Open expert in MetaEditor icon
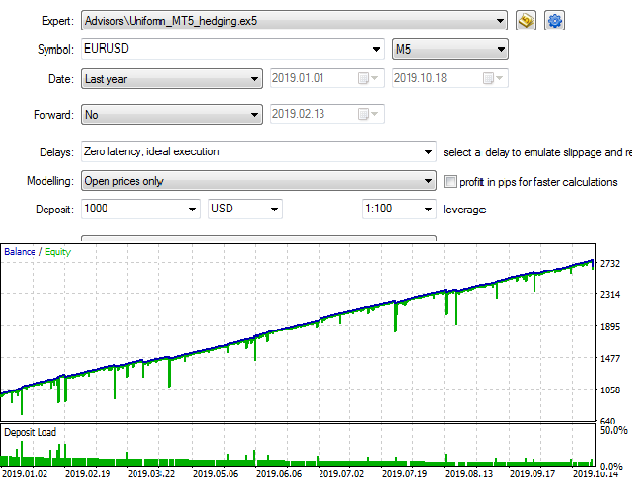The height and width of the screenshot is (480, 640). click(x=527, y=20)
